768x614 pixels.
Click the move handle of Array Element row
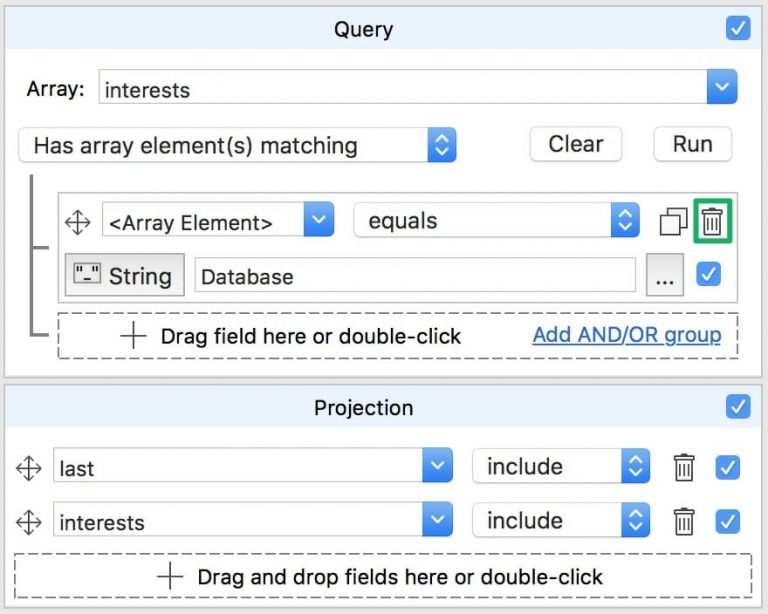(x=77, y=222)
